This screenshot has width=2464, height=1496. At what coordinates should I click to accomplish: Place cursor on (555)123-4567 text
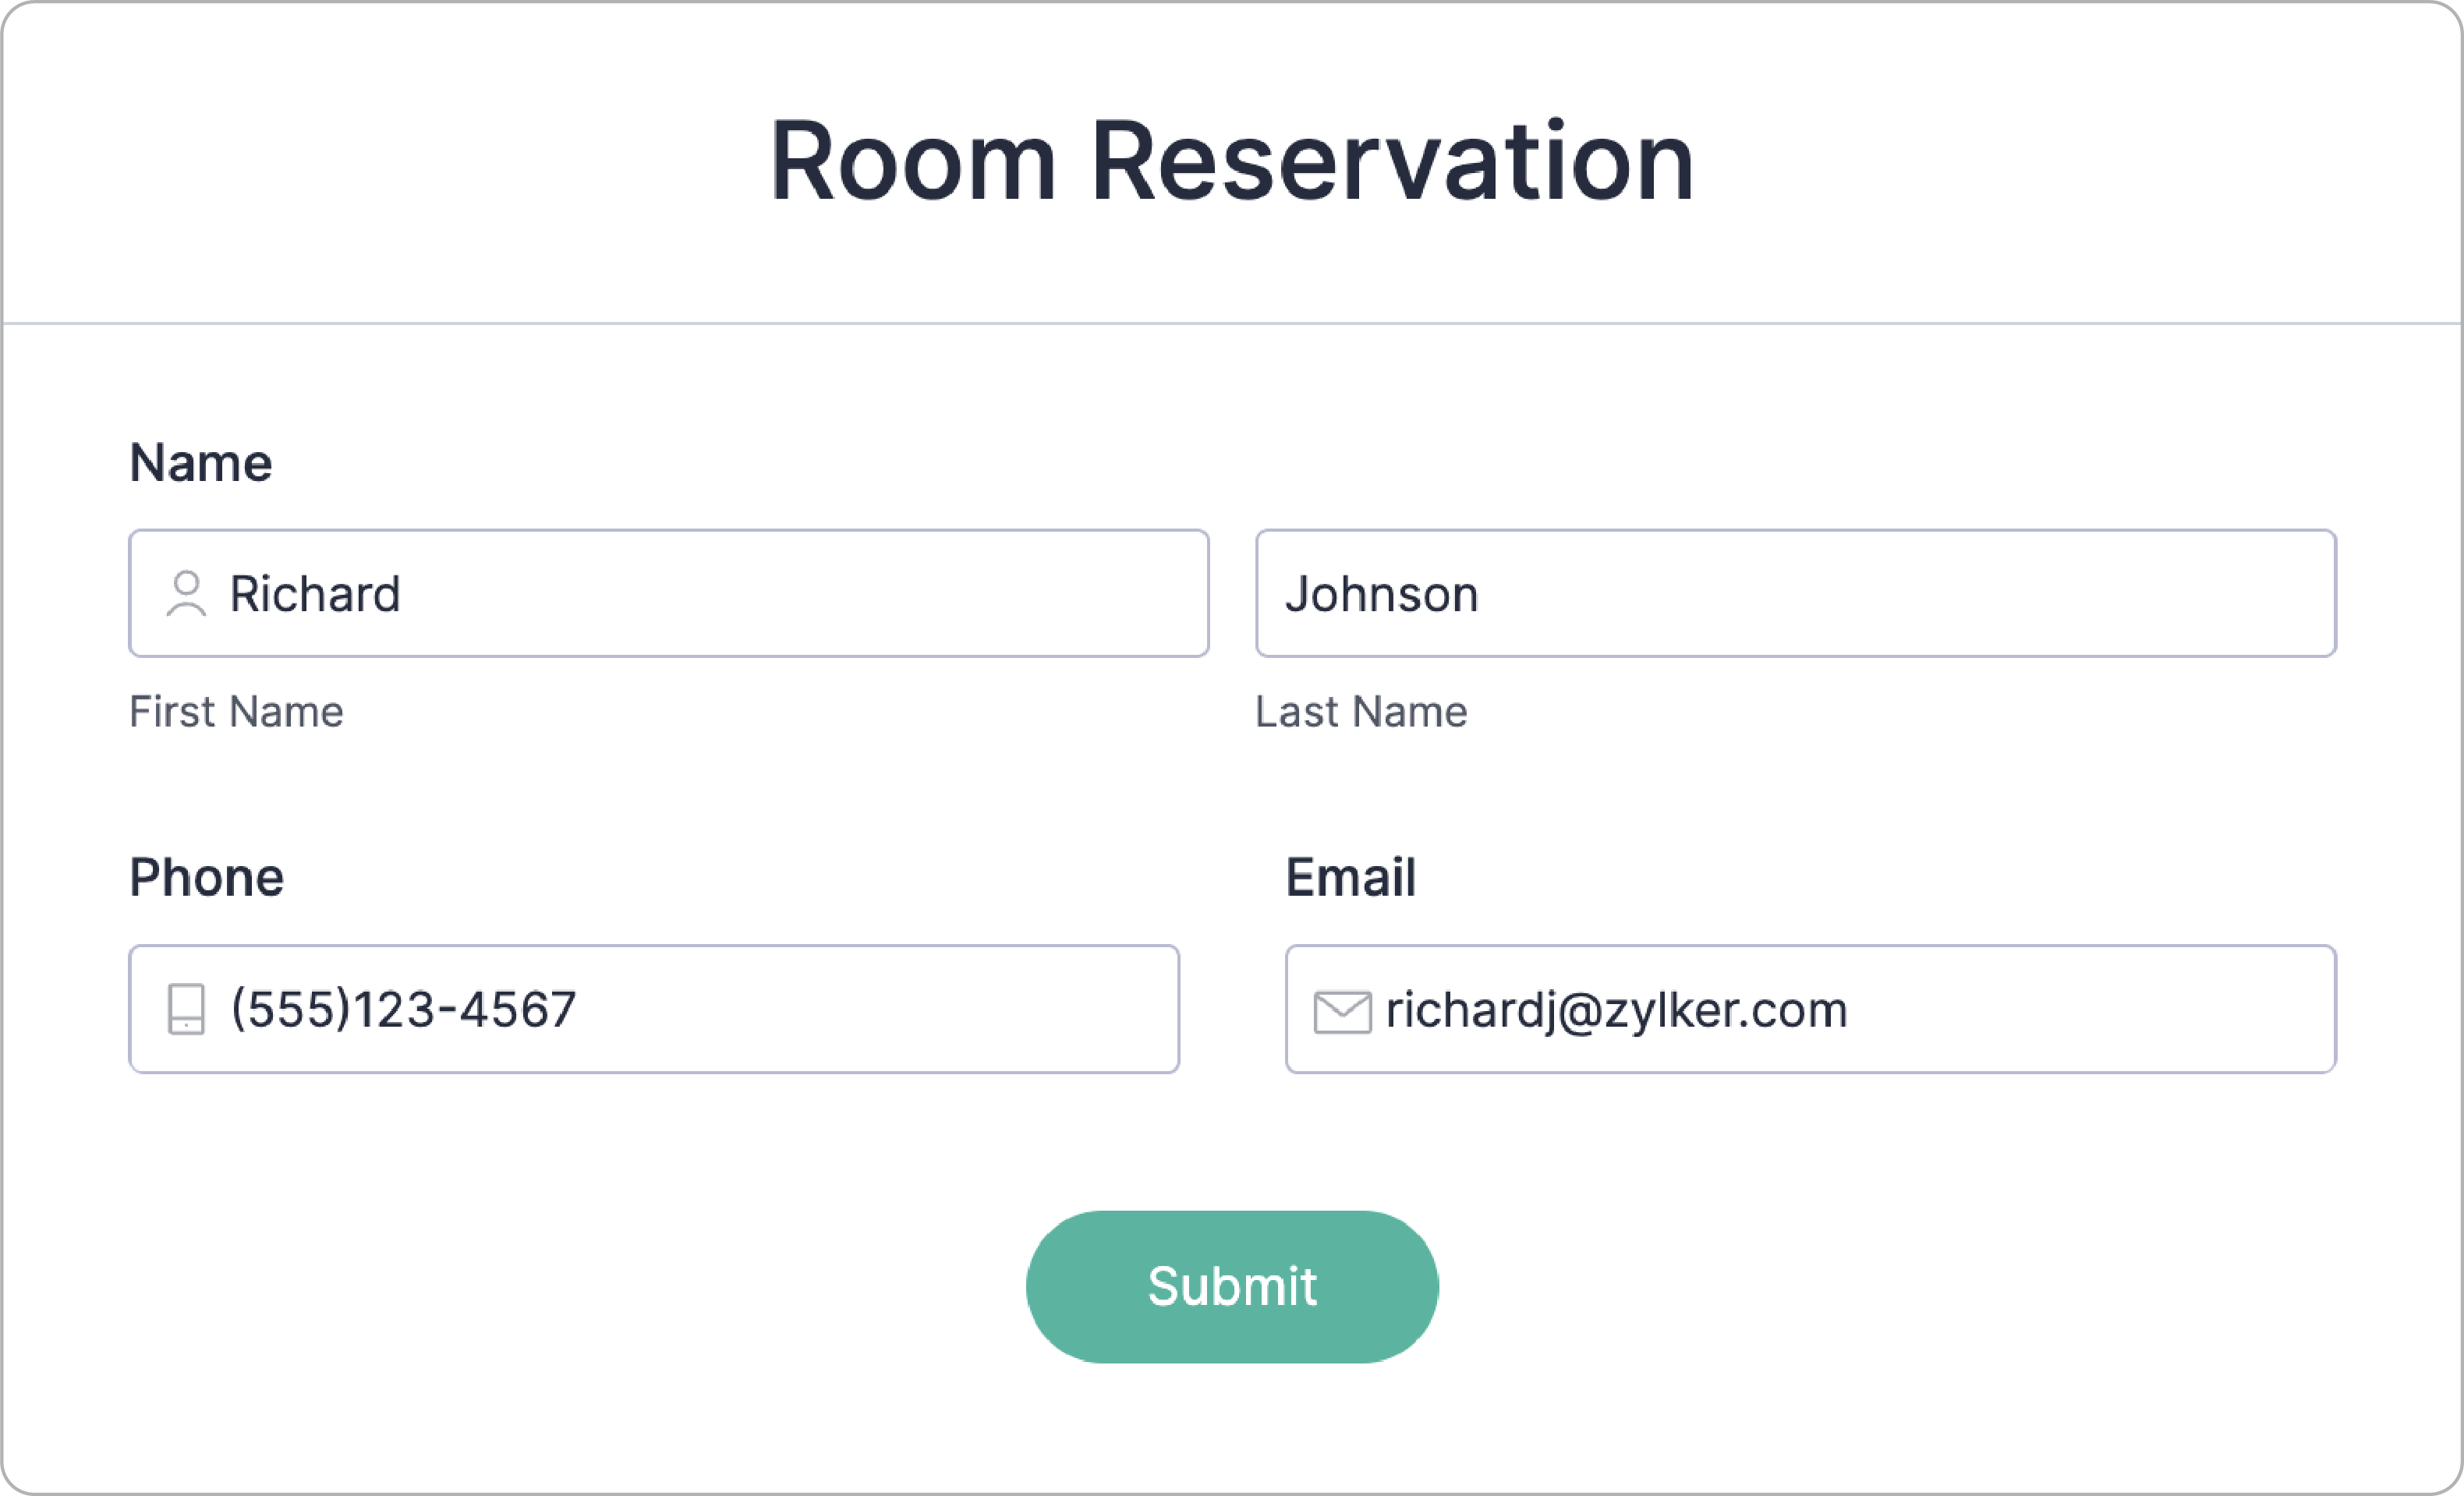point(404,1009)
